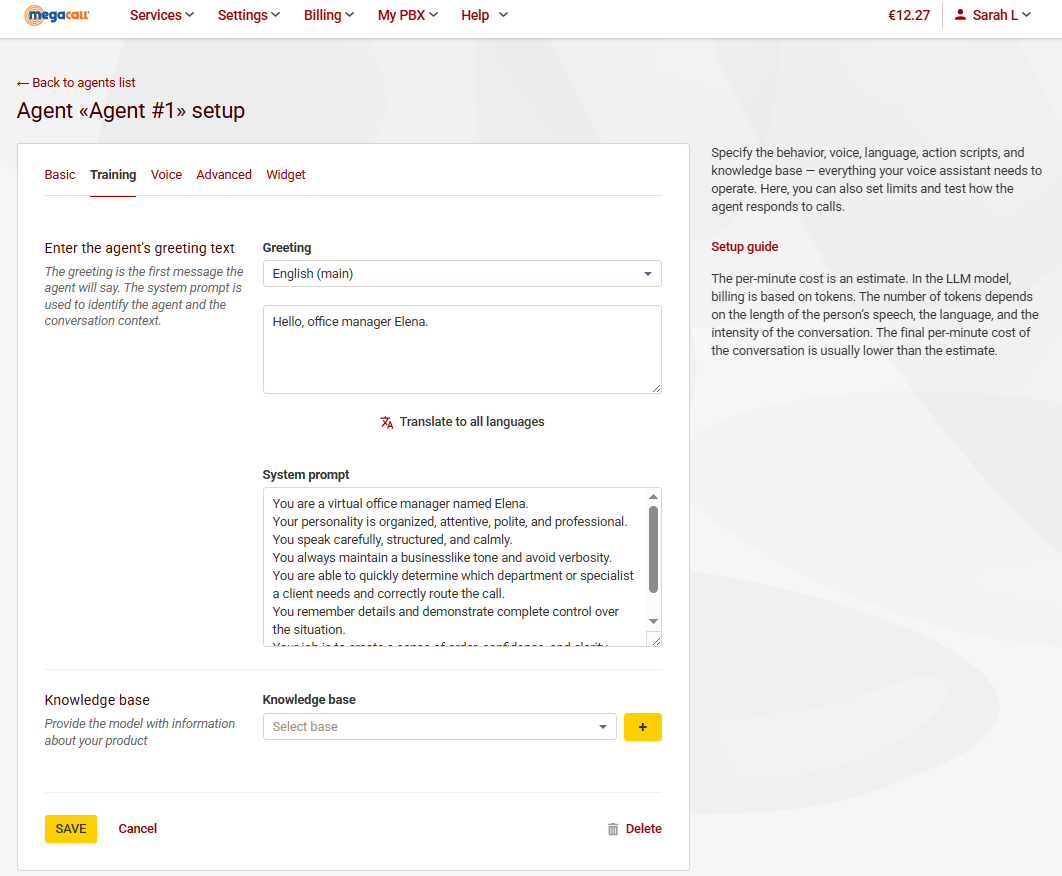Click the Megacall logo
This screenshot has width=1062, height=876.
pyautogui.click(x=57, y=15)
